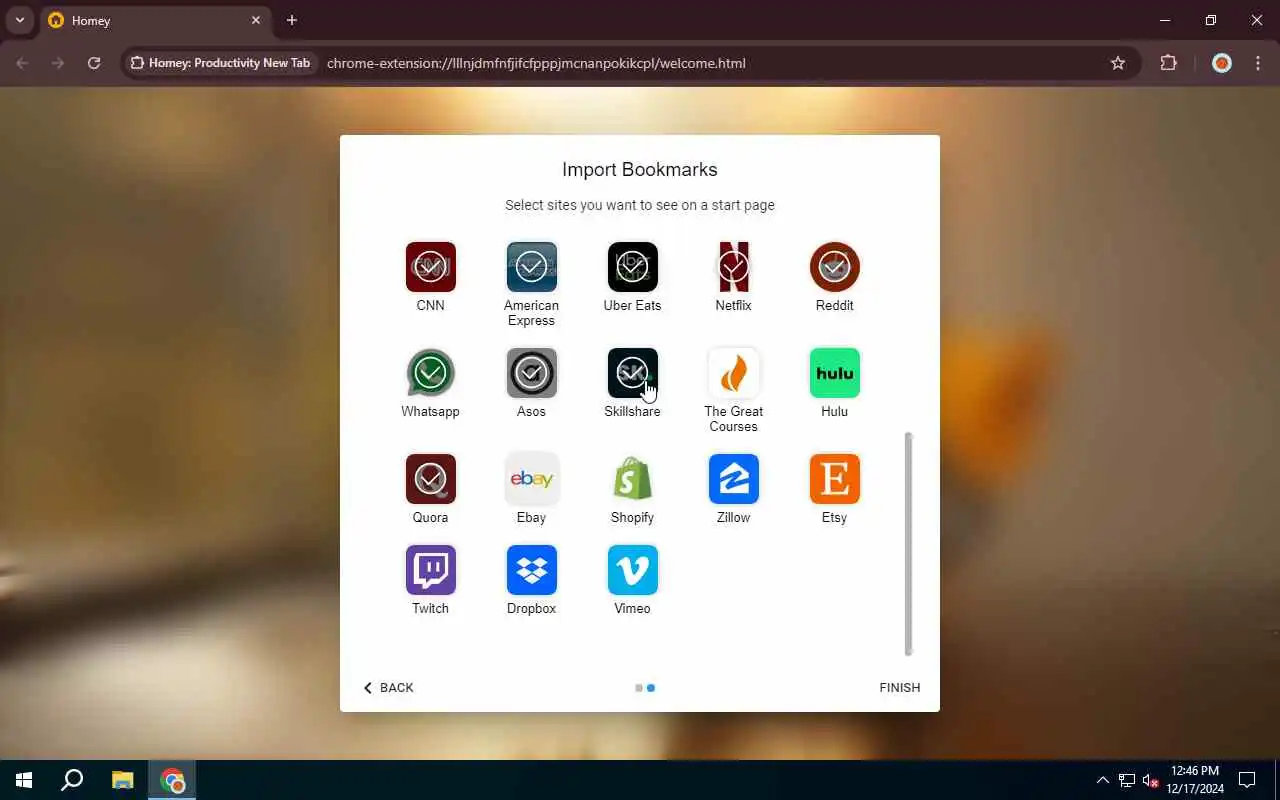Select the Dropbox bookmark icon

(531, 570)
